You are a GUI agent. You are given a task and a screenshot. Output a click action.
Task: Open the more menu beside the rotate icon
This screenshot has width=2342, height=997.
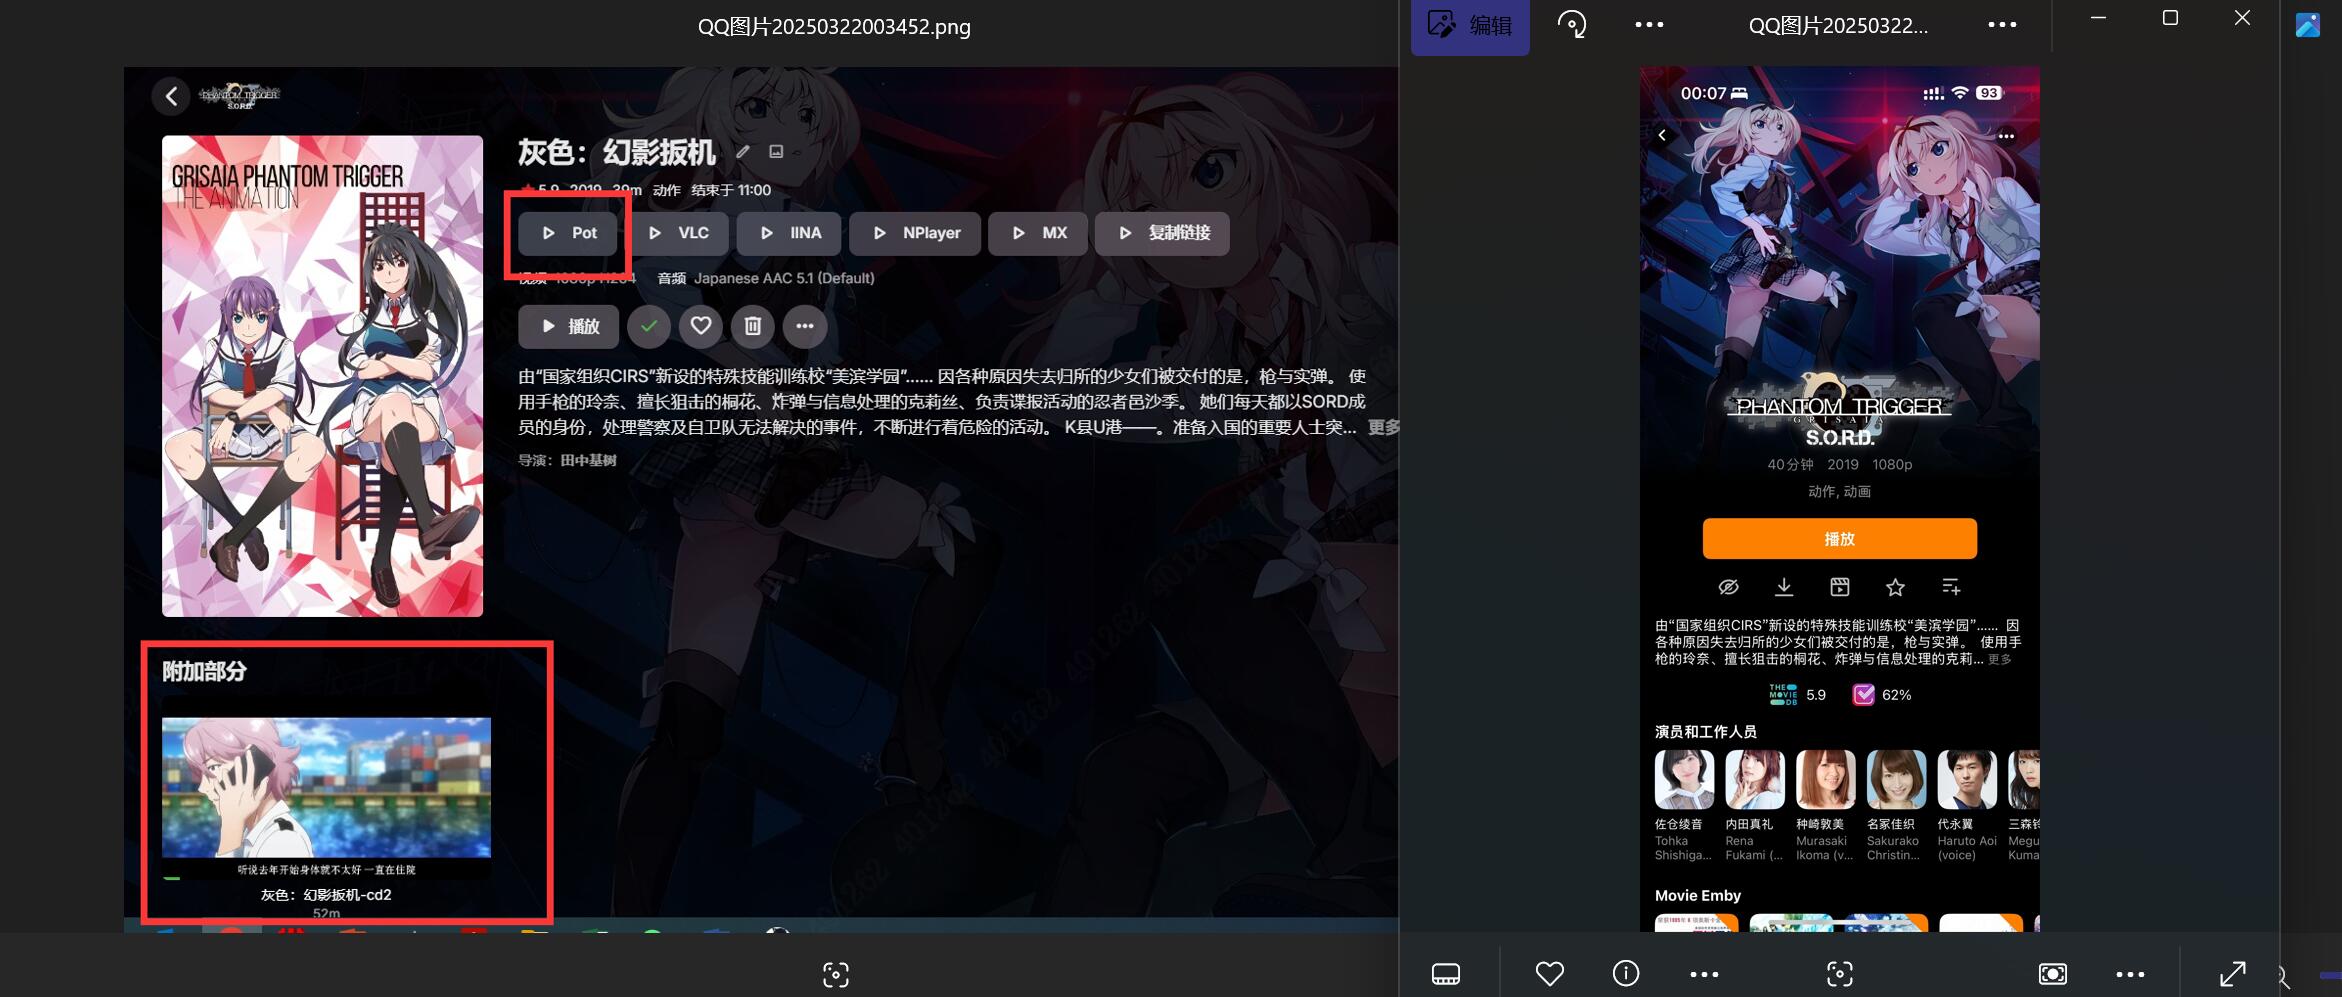(1649, 25)
